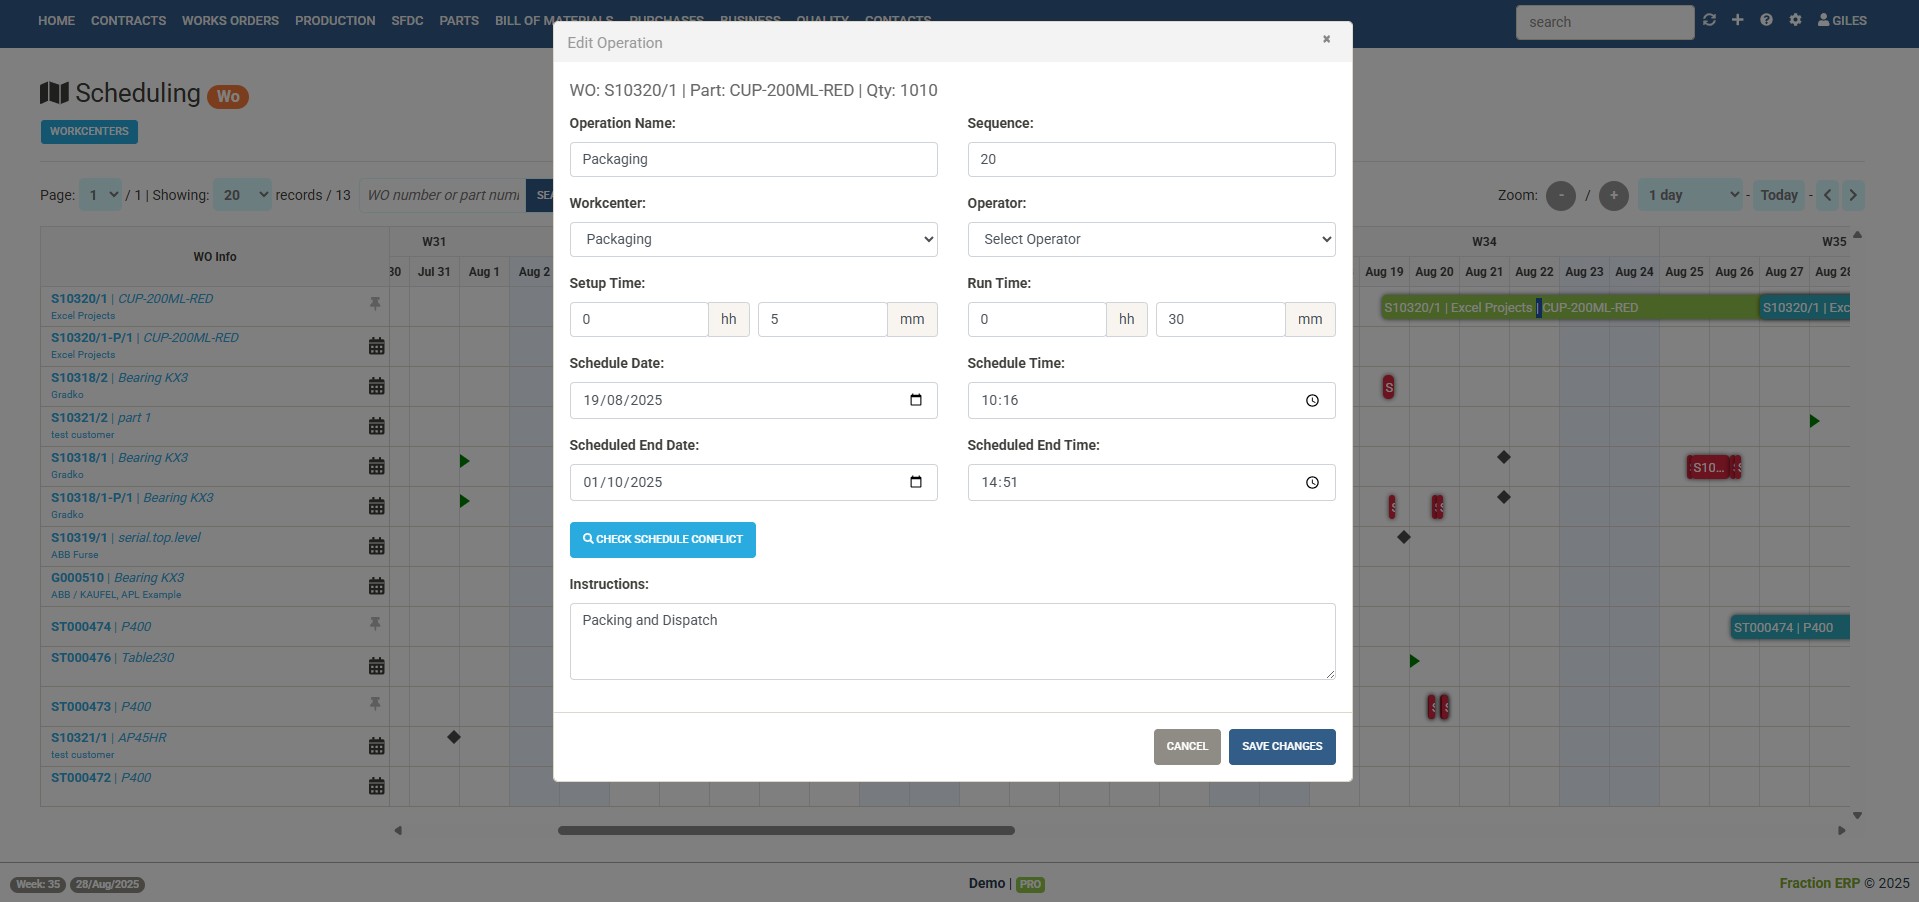The width and height of the screenshot is (1919, 902).
Task: Change the '1 day' zoom interval dropdown
Action: (x=1690, y=196)
